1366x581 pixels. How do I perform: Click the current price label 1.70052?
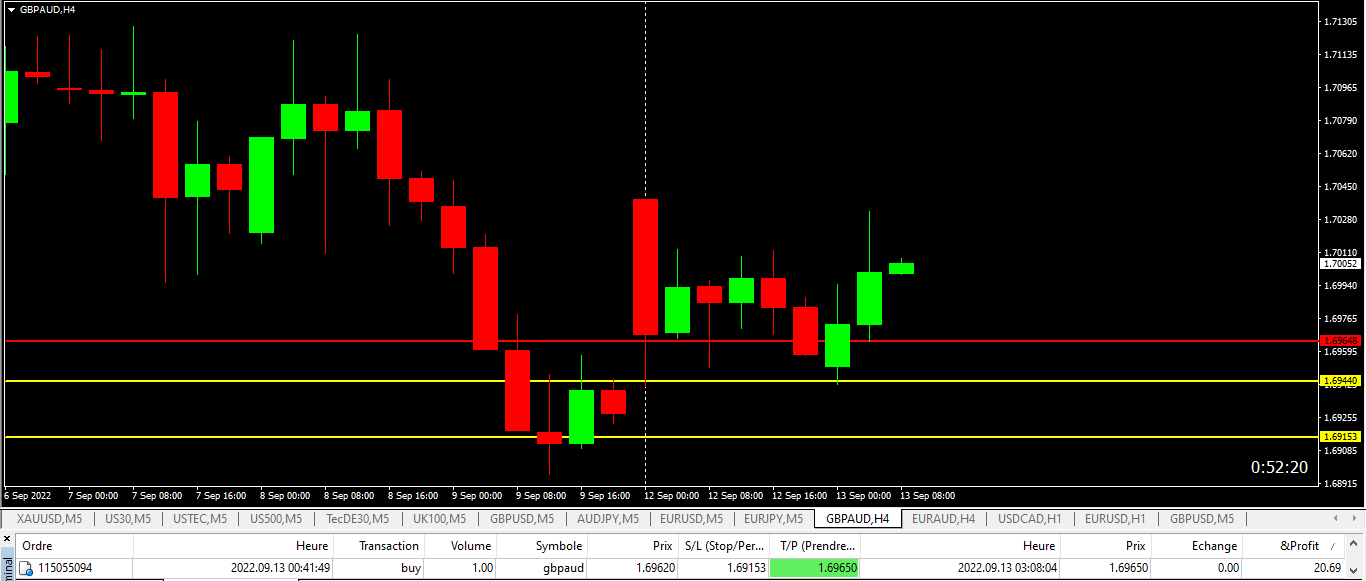(1339, 264)
